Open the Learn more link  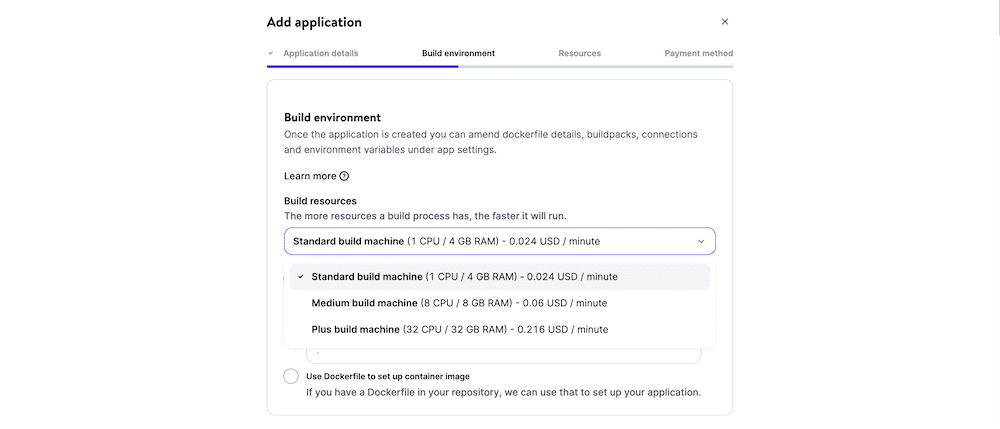(310, 176)
